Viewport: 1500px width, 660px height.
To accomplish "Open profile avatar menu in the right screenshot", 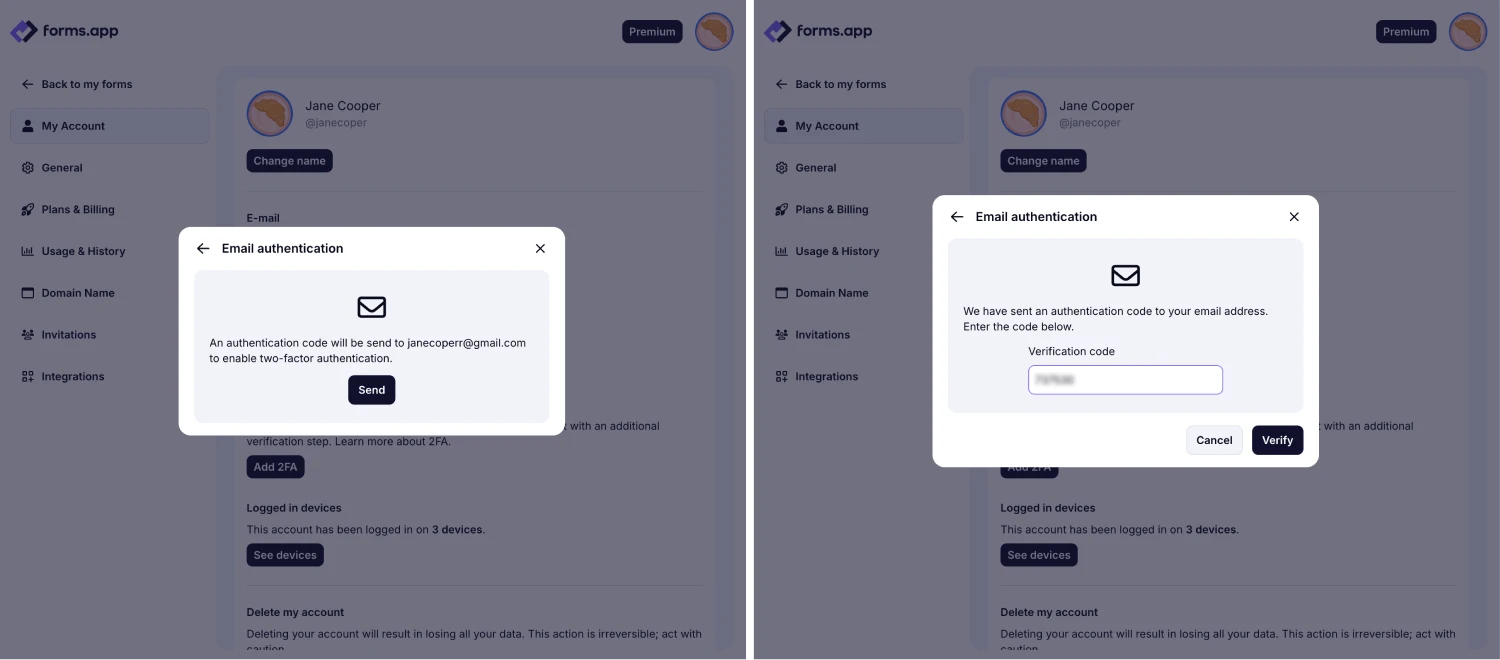I will click(1467, 32).
